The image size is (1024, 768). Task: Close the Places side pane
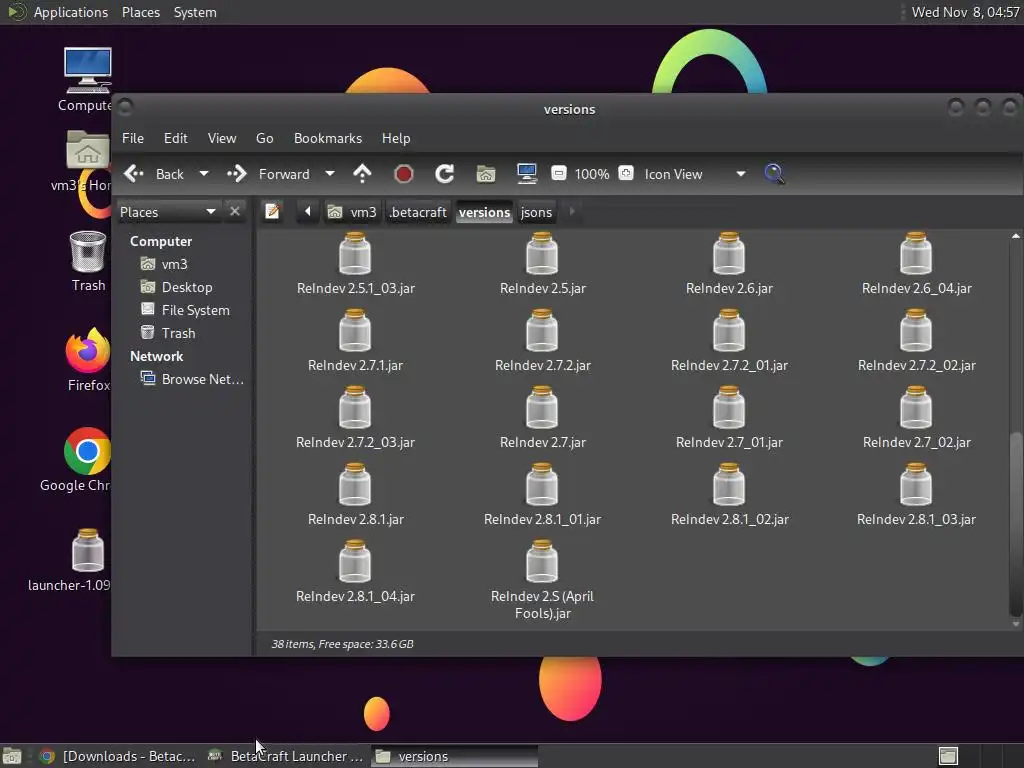(x=235, y=212)
